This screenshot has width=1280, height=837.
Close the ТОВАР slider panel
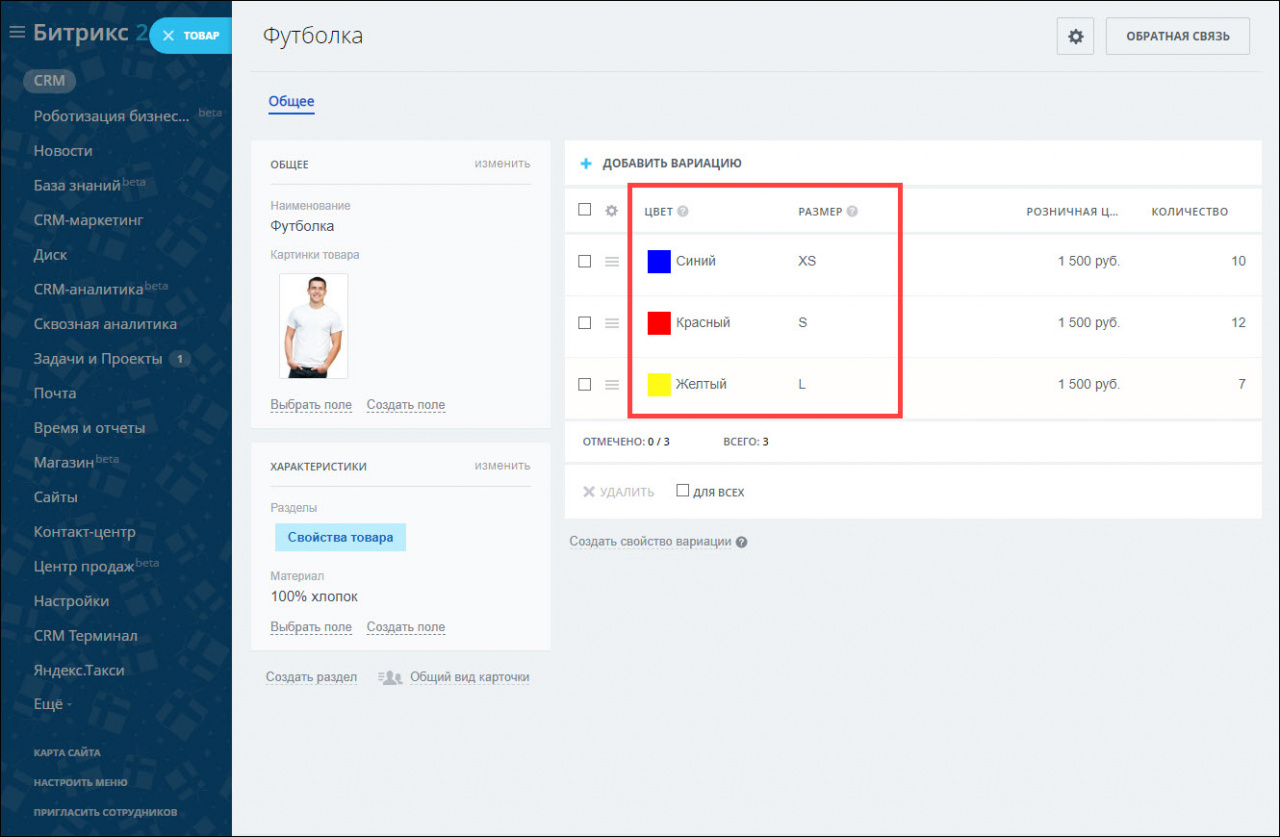tap(168, 36)
